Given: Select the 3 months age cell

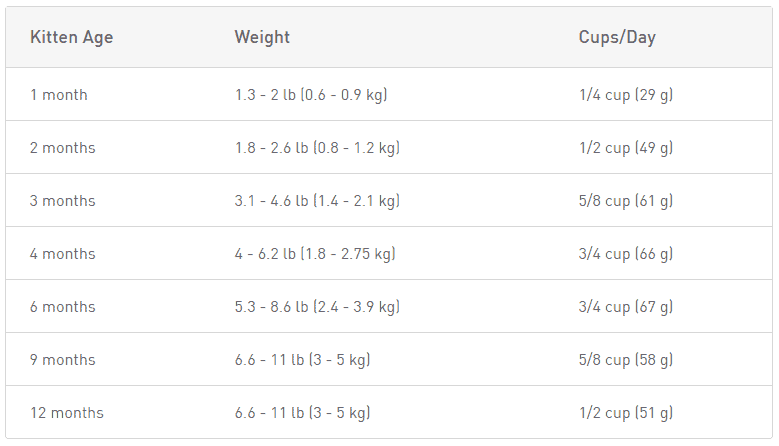Looking at the screenshot, I should [x=63, y=201].
